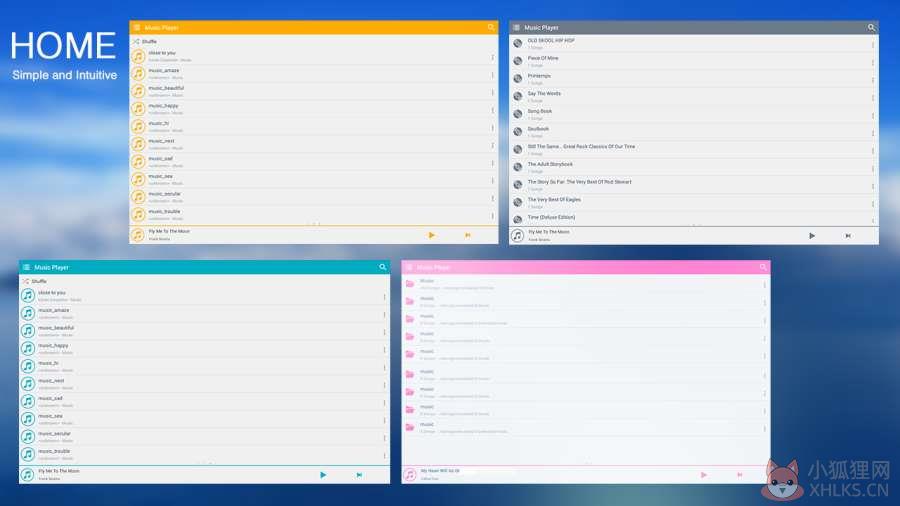Open Still The Same... Great Rock Classics album
Viewport: 900px width, 506px height.
tap(693, 150)
